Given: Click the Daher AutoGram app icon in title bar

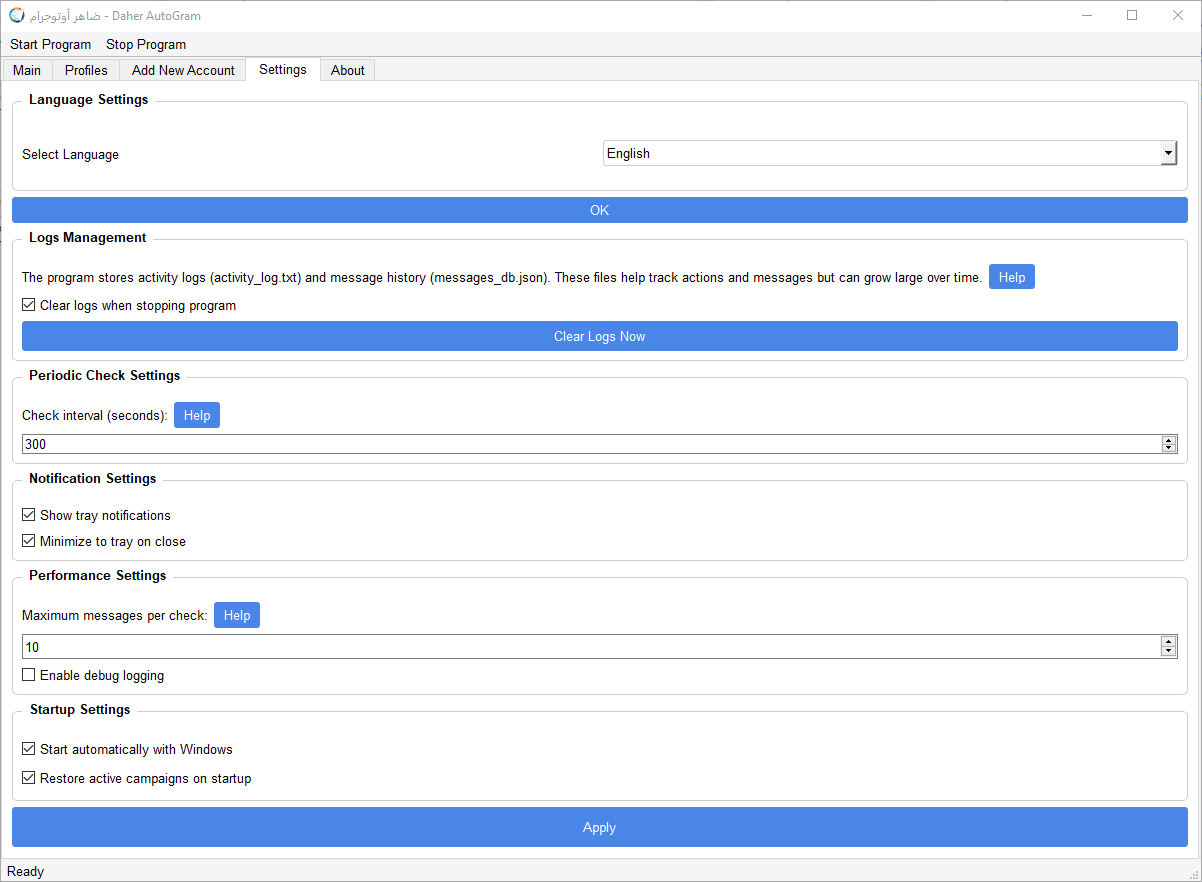Looking at the screenshot, I should (x=17, y=16).
